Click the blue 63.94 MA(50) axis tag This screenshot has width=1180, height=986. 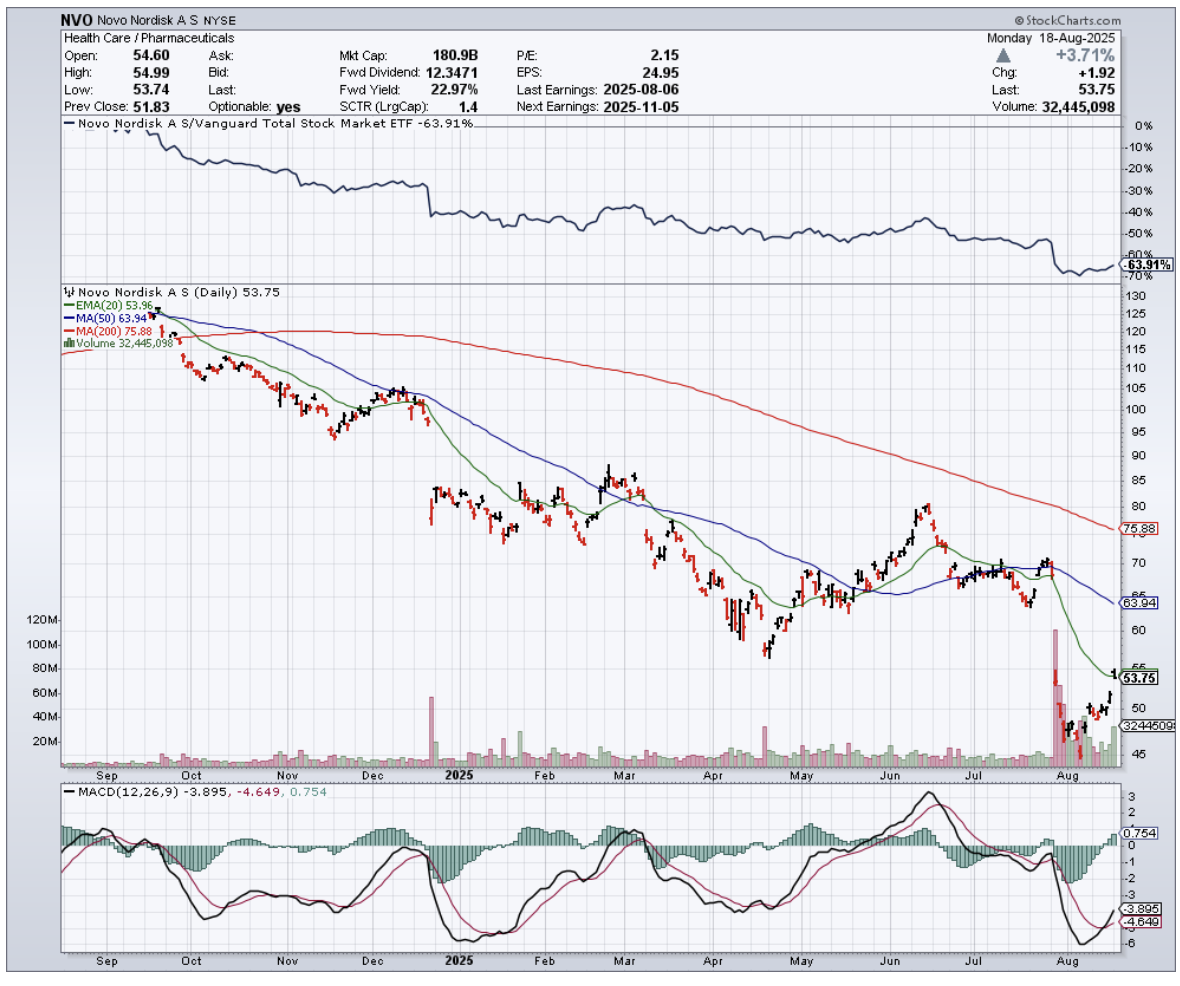click(1139, 603)
